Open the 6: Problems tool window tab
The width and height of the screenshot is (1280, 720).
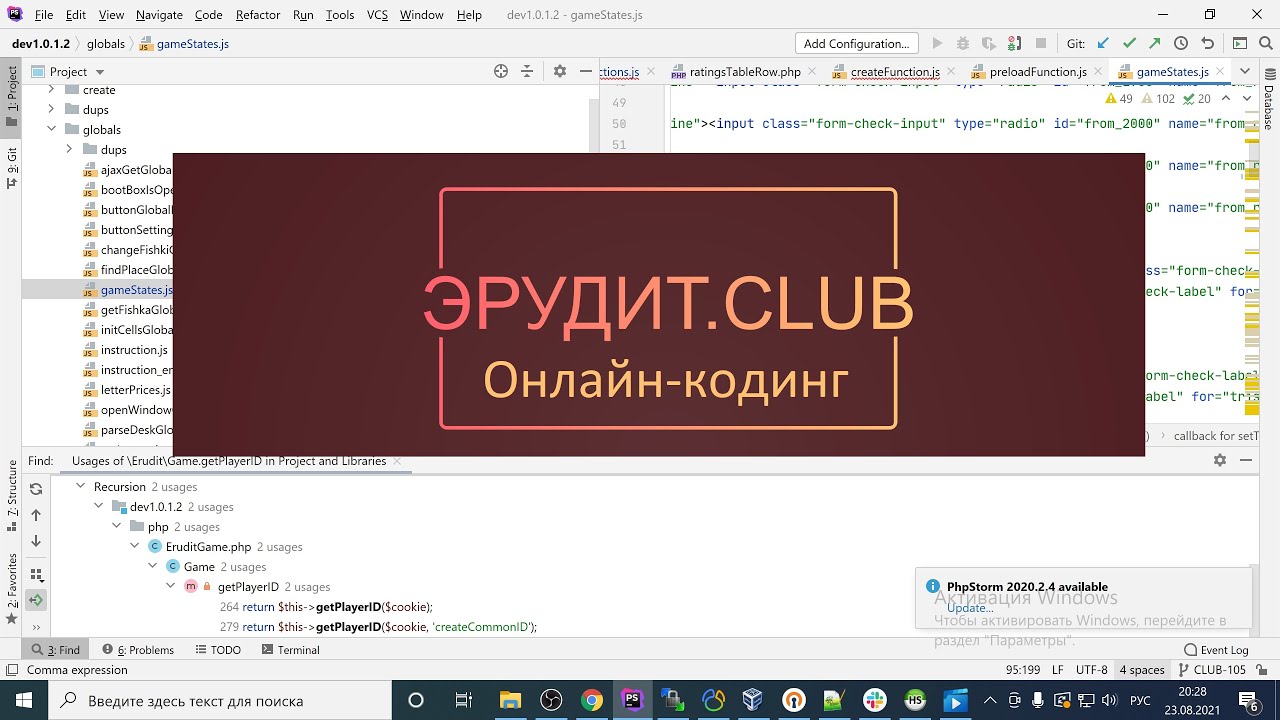[137, 650]
